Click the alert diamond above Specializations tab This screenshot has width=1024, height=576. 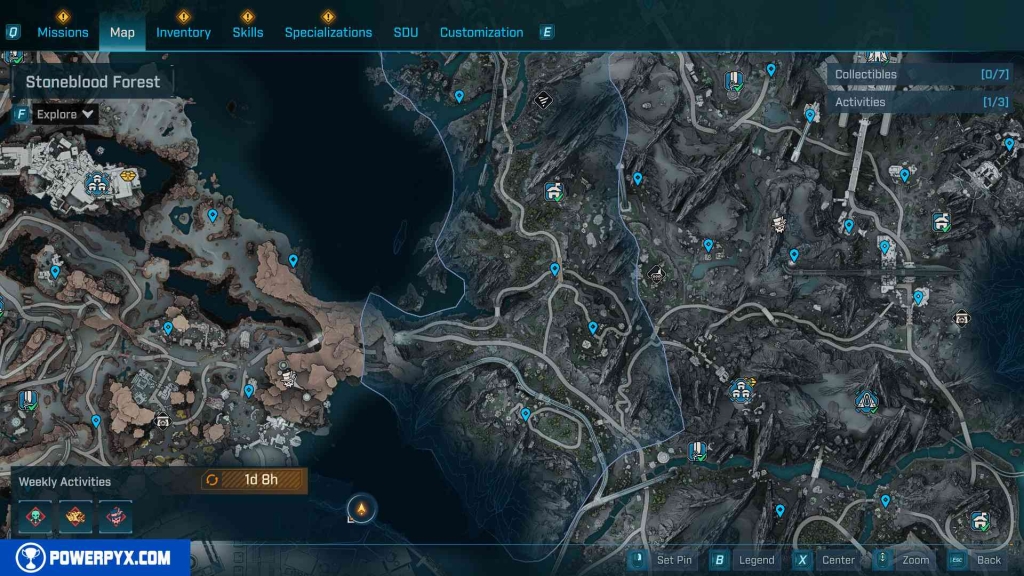tap(328, 16)
